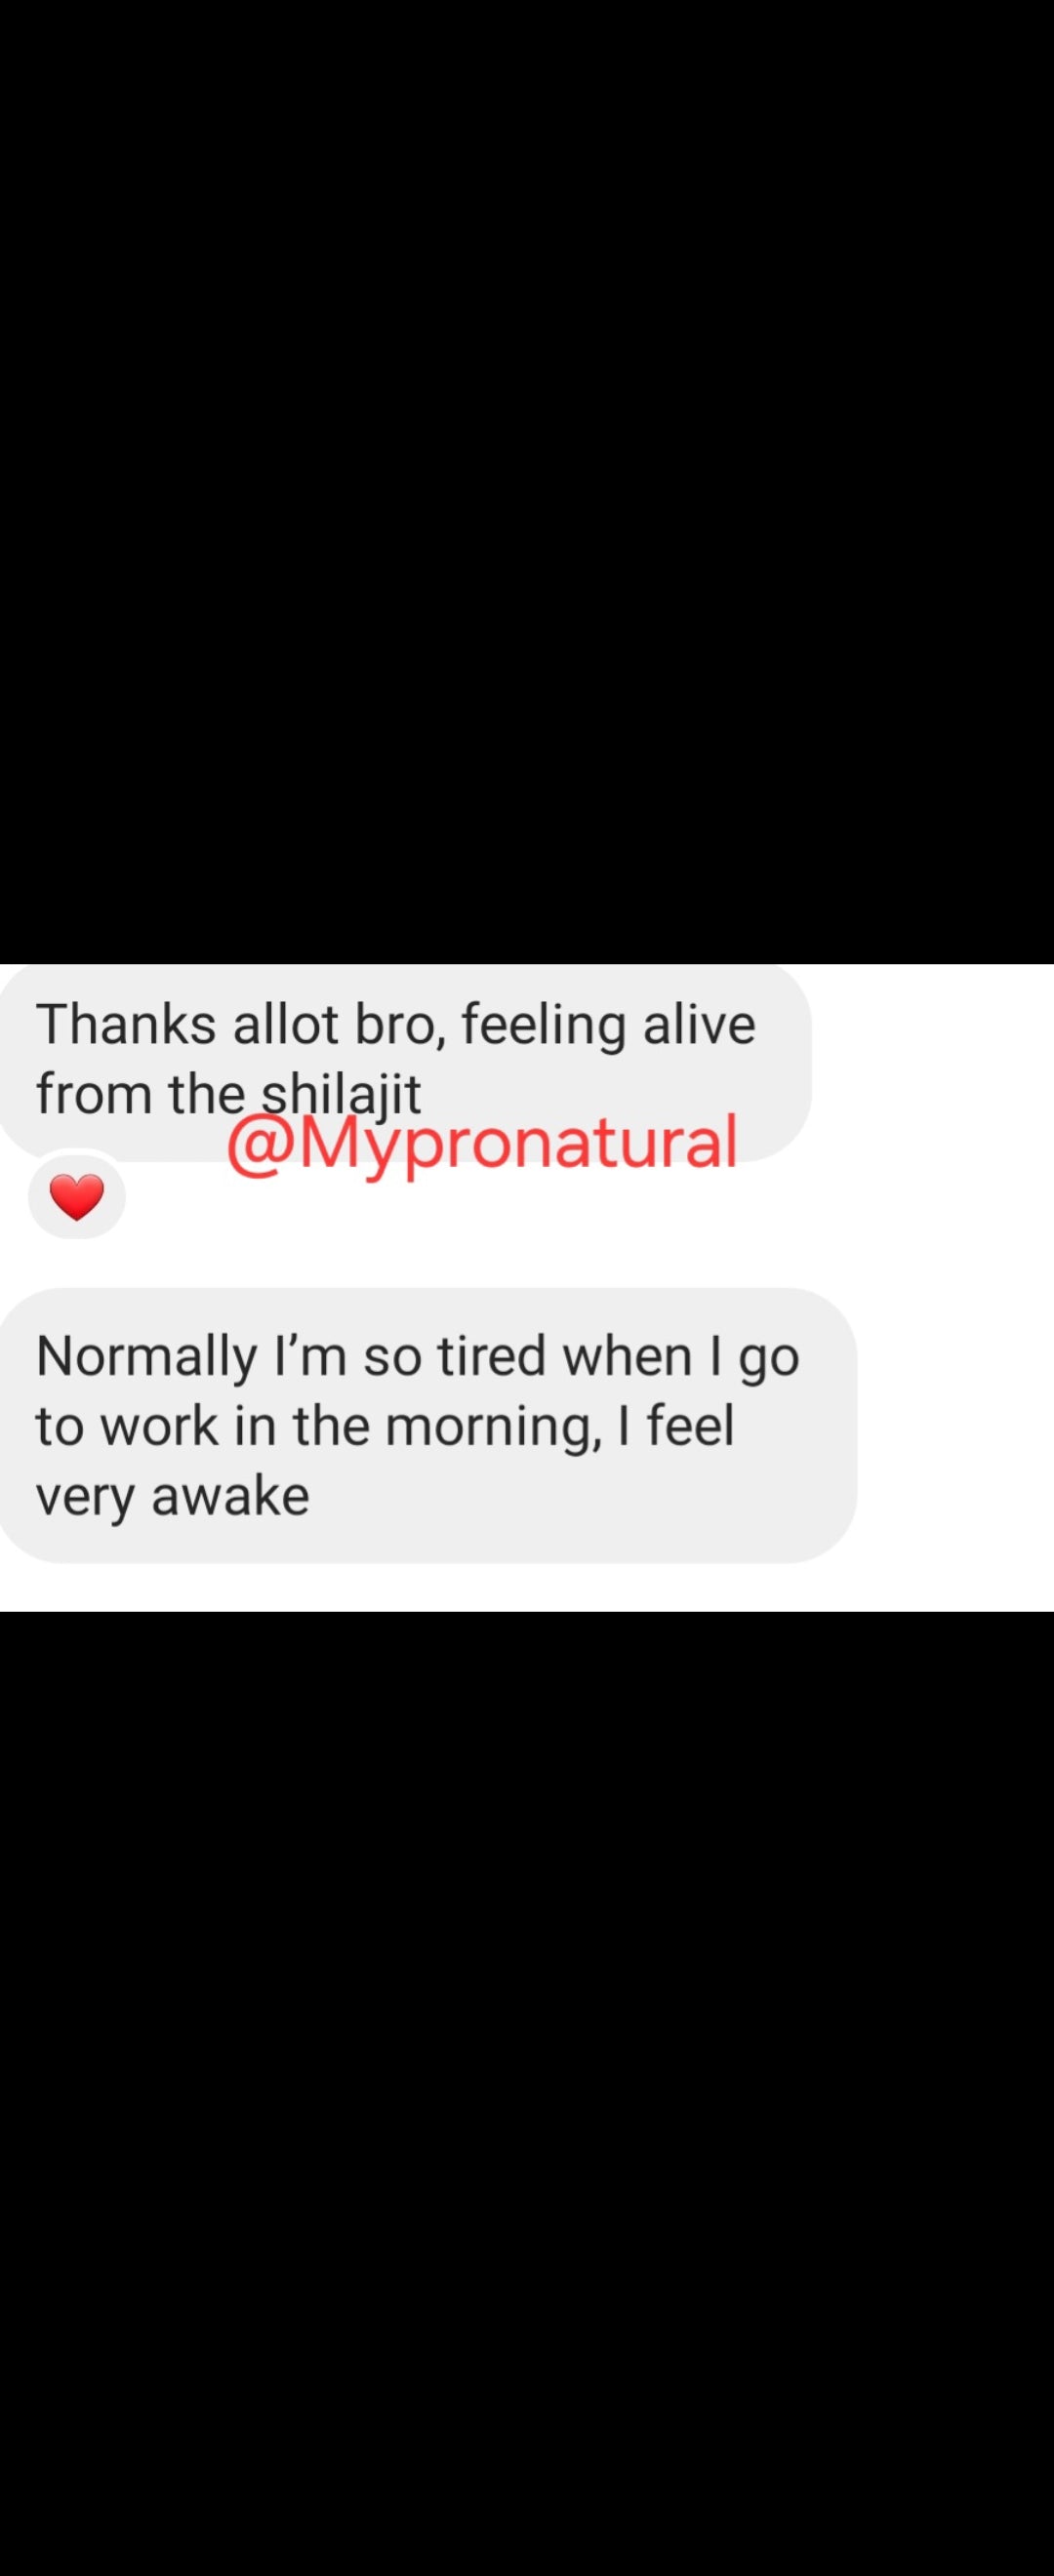
Task: Select the 'Normally I'm so tired' message bubble
Action: (428, 1425)
